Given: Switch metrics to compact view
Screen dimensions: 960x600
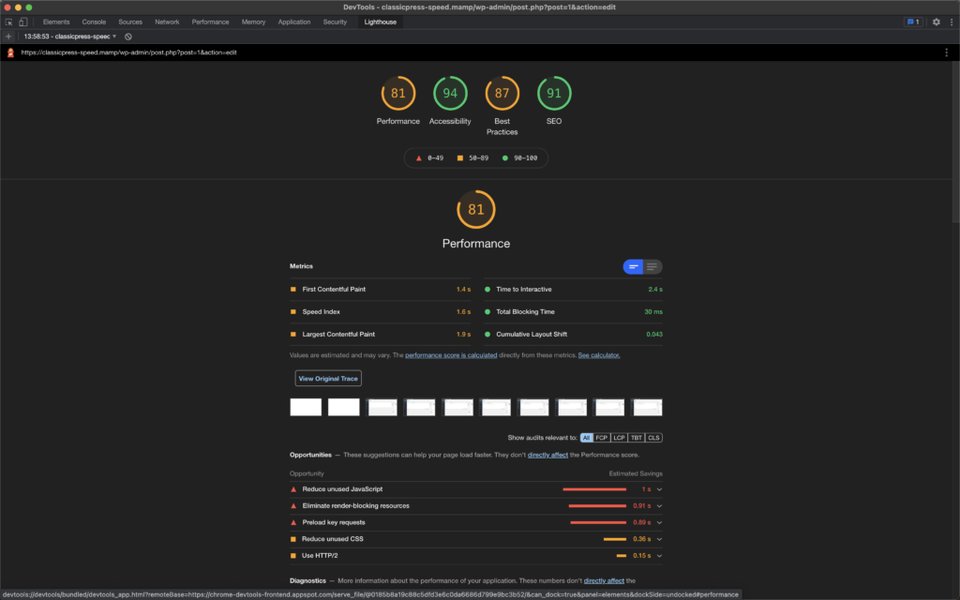Looking at the screenshot, I should tap(633, 267).
